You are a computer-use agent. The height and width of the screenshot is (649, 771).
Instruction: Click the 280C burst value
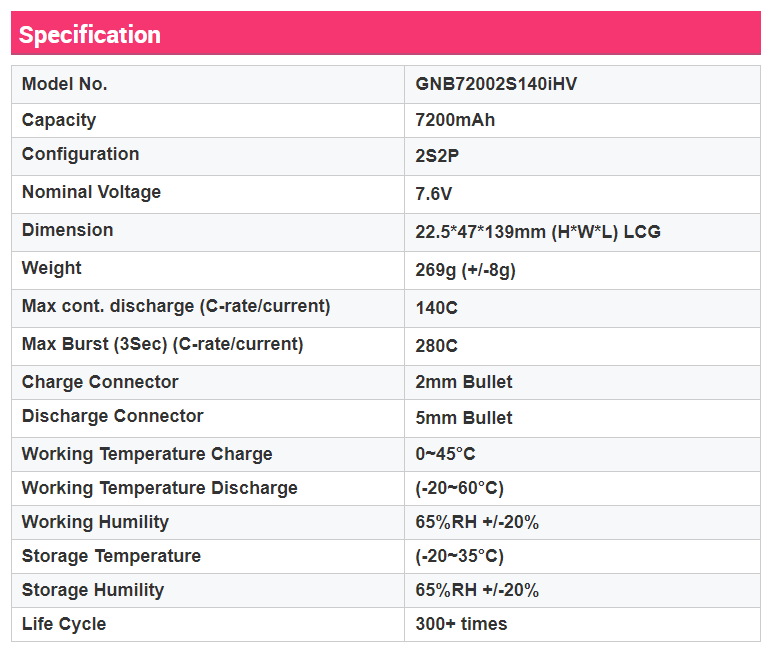click(x=436, y=346)
